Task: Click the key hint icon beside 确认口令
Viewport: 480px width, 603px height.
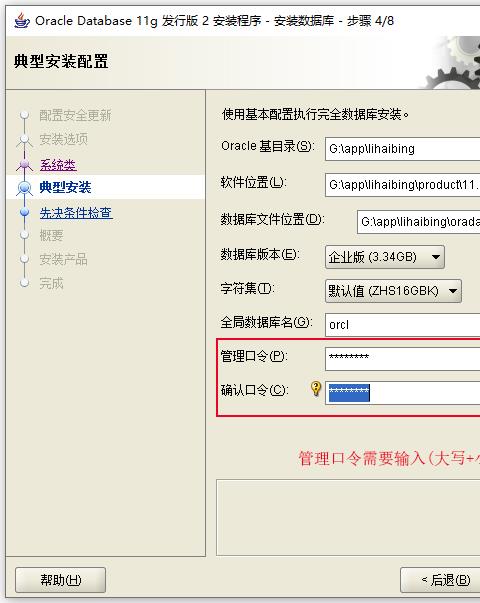Action: click(316, 389)
